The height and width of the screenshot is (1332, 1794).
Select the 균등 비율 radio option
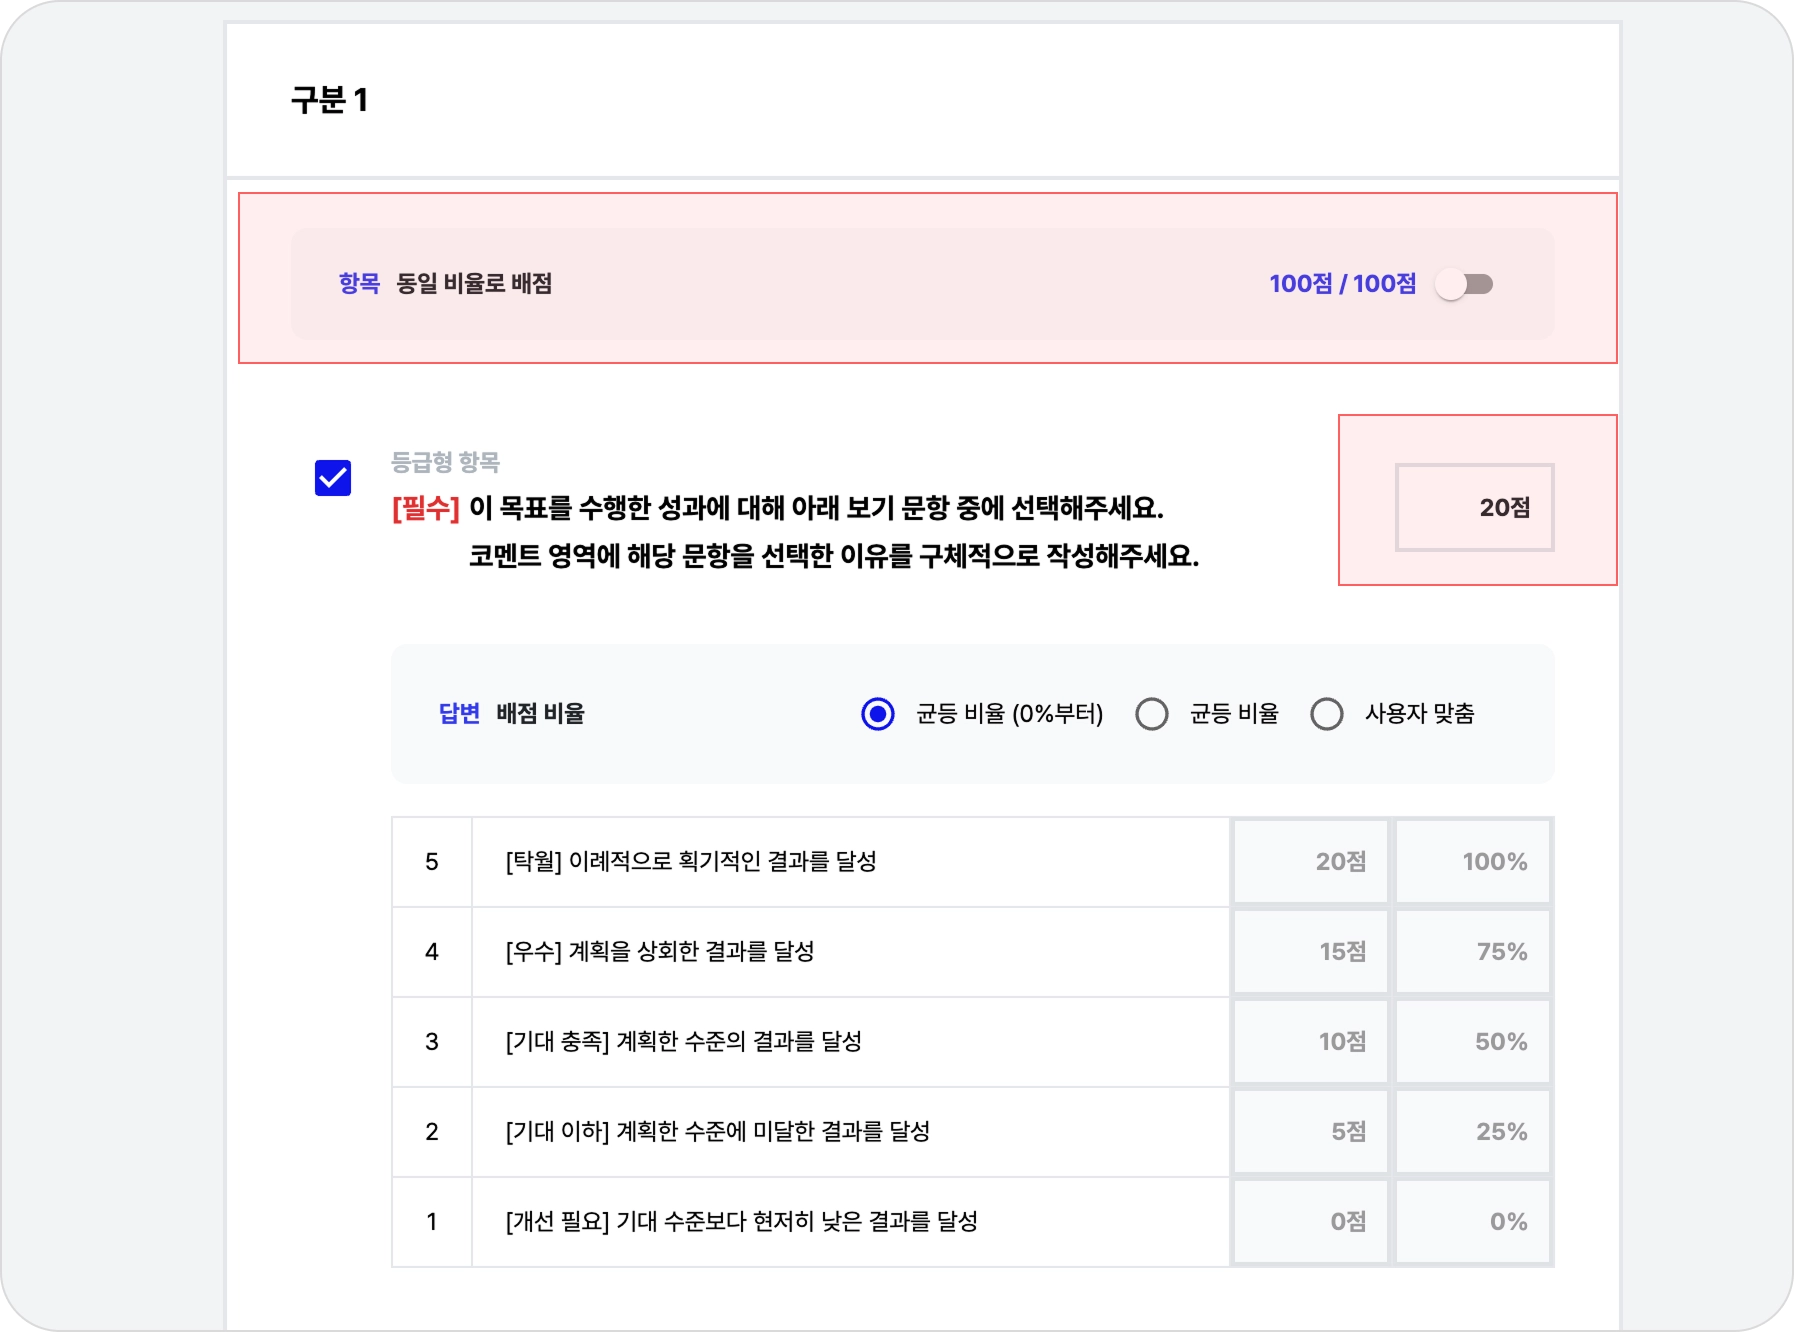[1152, 714]
